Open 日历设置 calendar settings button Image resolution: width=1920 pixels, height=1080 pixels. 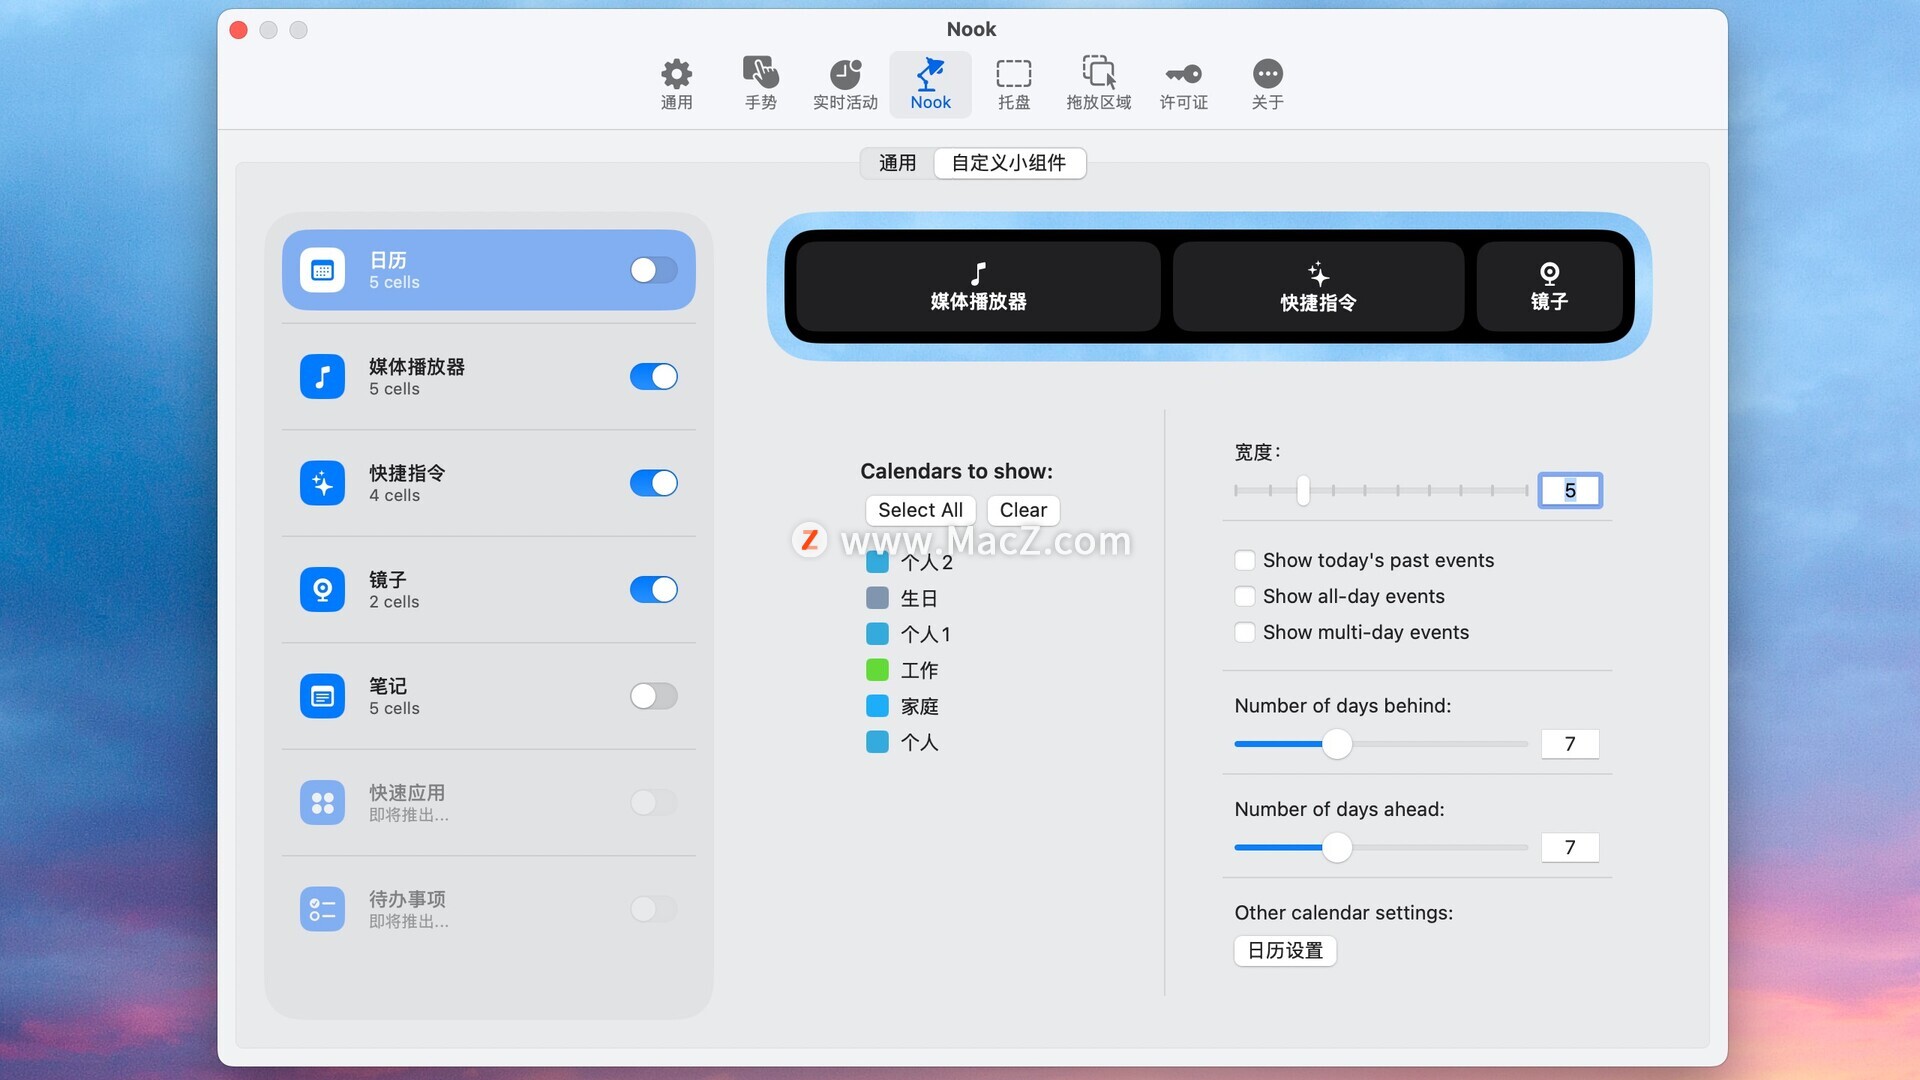coord(1285,950)
